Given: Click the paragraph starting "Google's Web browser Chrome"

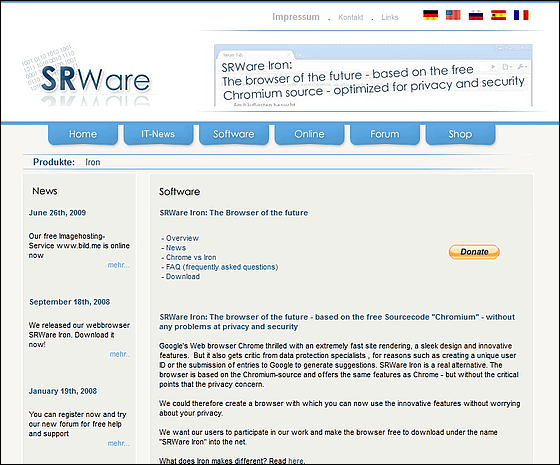Looking at the screenshot, I should [339, 365].
